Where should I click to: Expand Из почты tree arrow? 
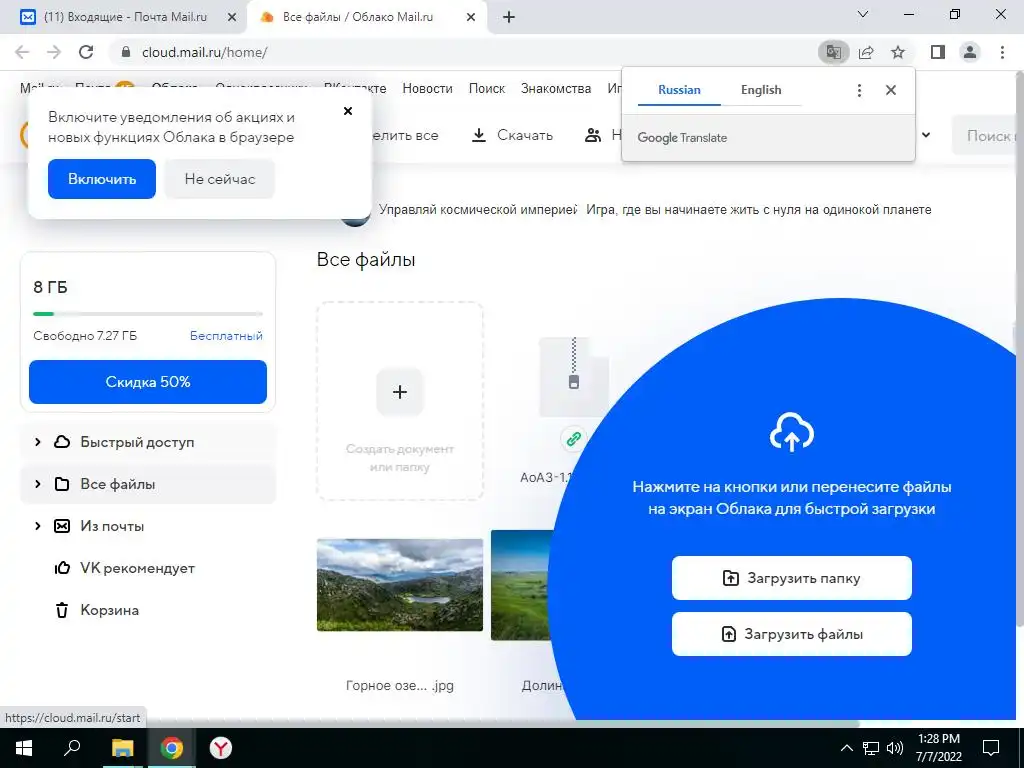pos(38,526)
